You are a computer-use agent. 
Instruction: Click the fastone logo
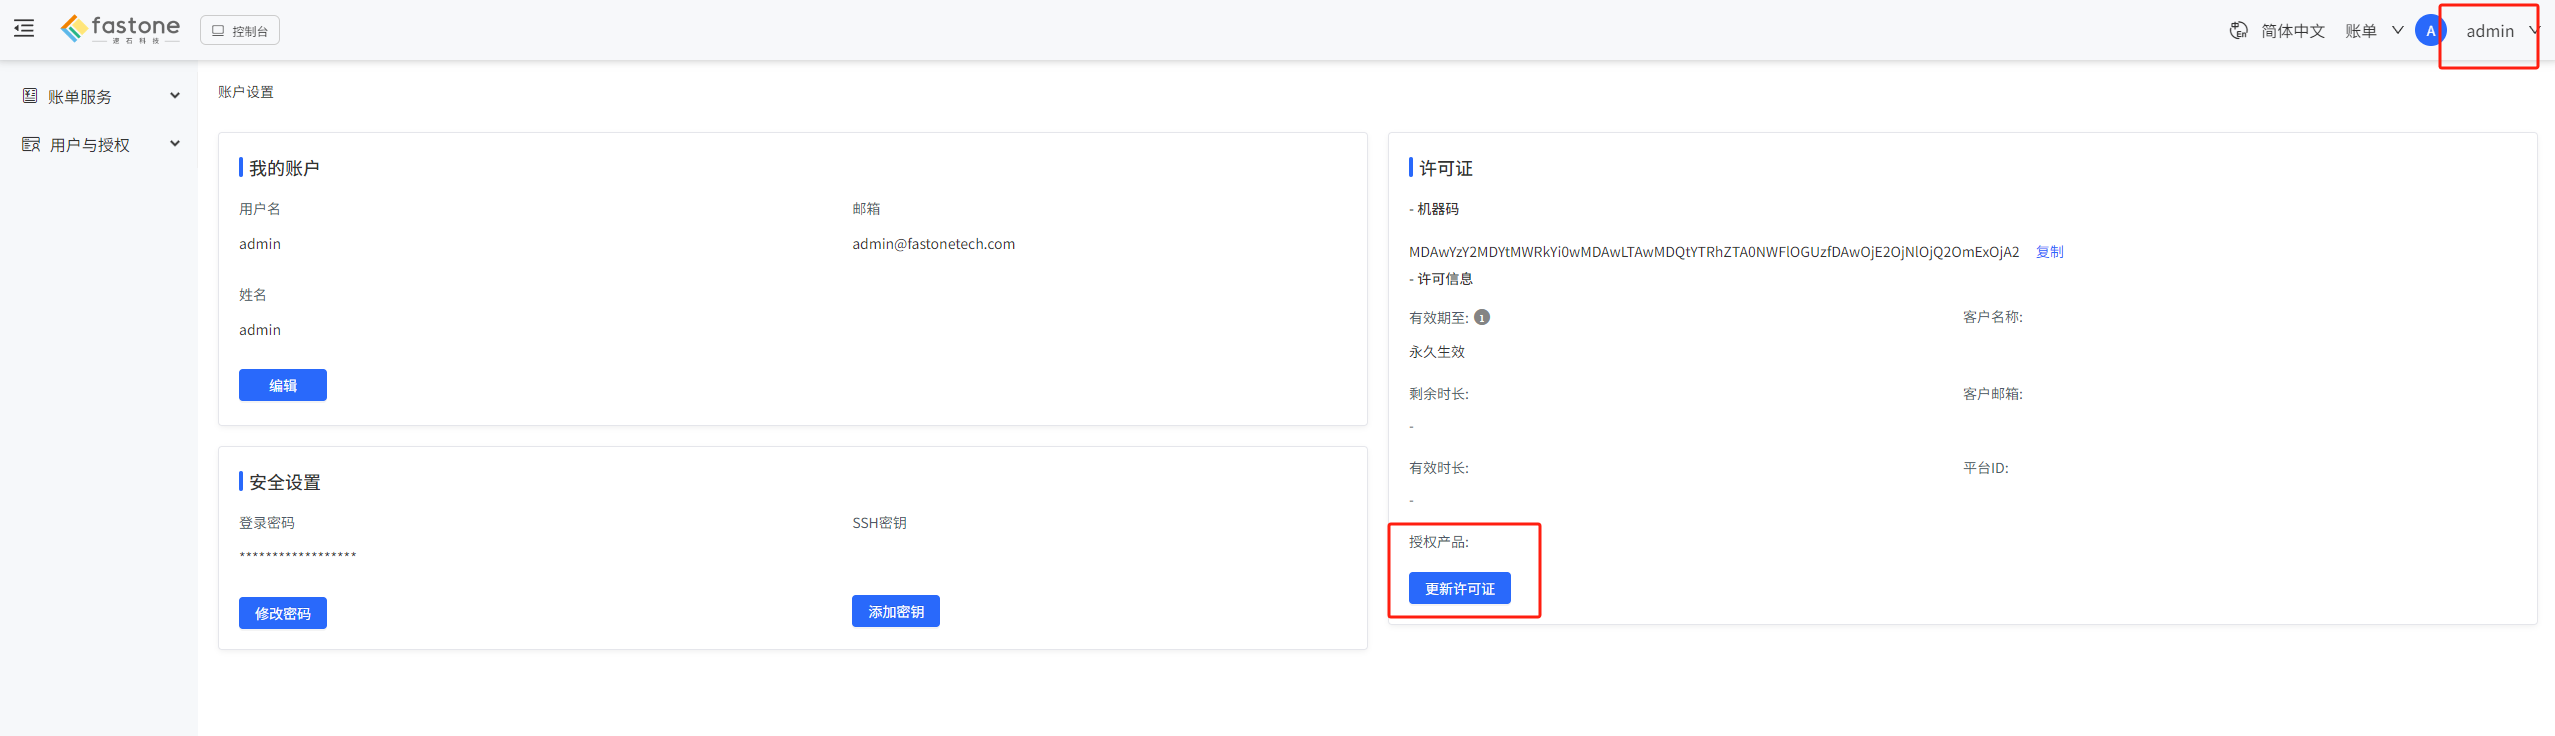120,29
